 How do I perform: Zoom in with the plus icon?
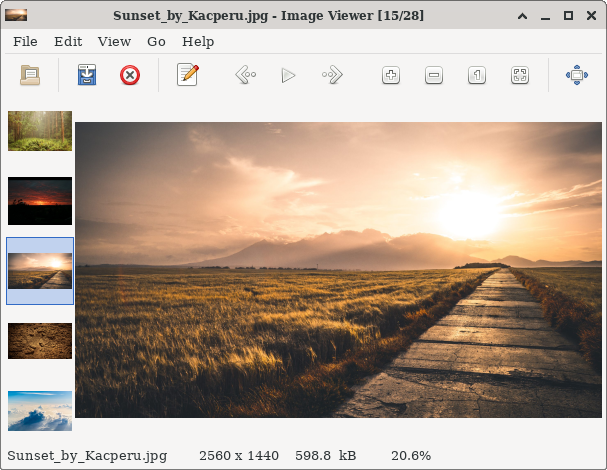391,75
